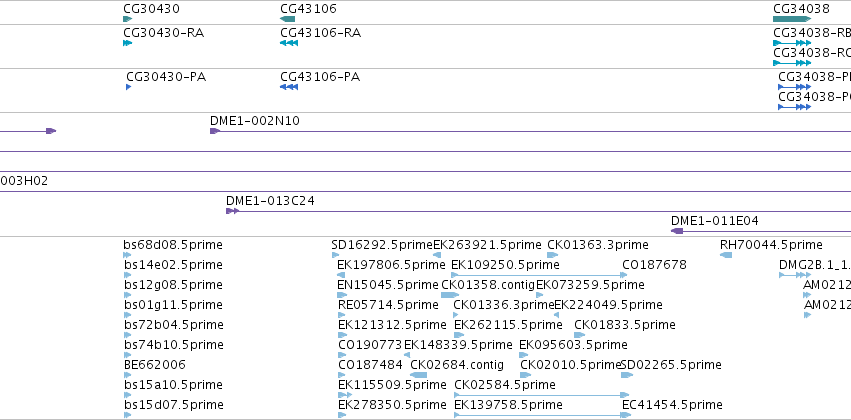Click the CK02584.5prime spliced alignment
Image resolution: width=851 pixels, height=420 pixels.
542,395
